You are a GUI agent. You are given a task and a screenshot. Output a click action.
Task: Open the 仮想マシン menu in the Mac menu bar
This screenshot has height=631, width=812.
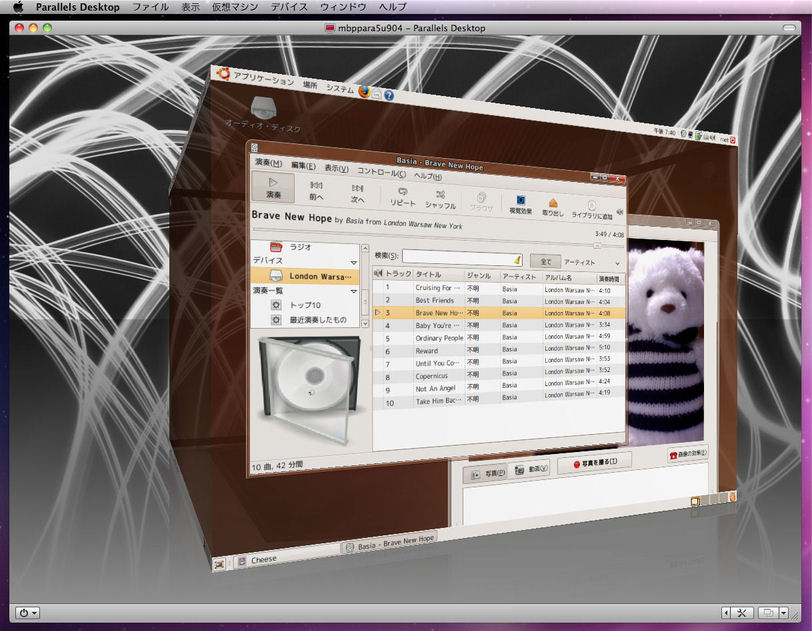[x=235, y=7]
